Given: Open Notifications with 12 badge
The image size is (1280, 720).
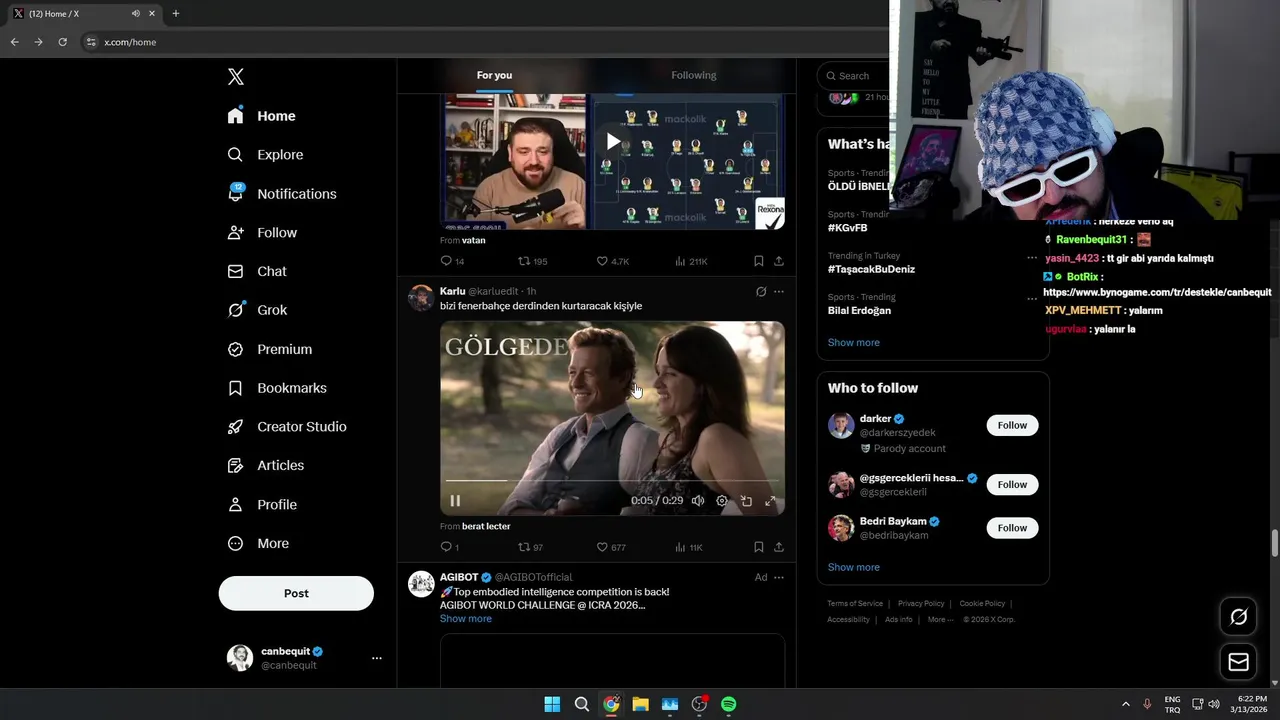Looking at the screenshot, I should tap(282, 194).
